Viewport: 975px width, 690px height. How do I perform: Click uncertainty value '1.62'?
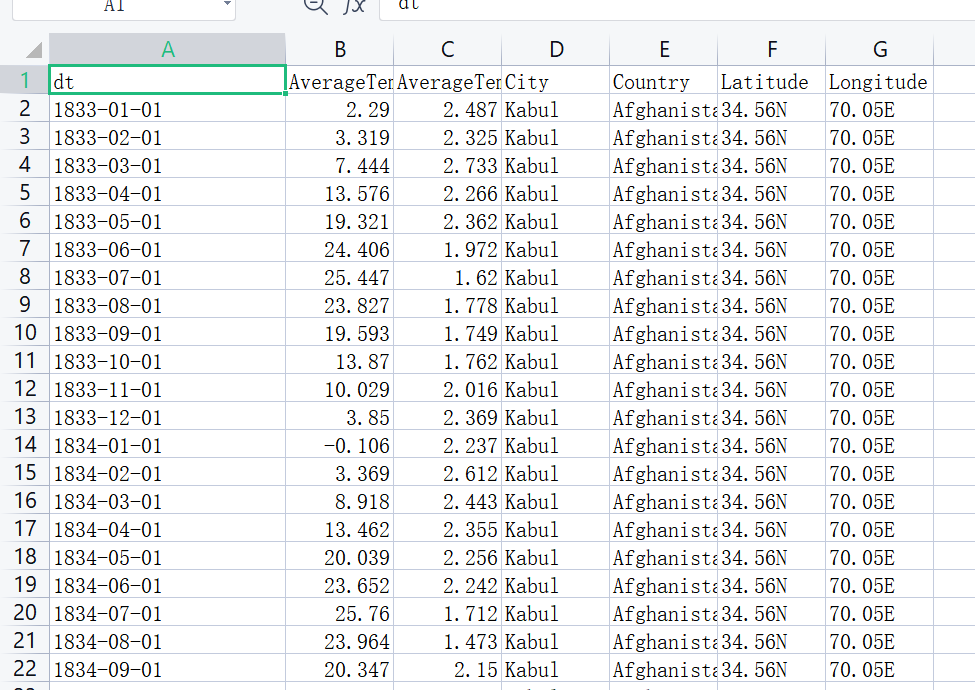448,277
